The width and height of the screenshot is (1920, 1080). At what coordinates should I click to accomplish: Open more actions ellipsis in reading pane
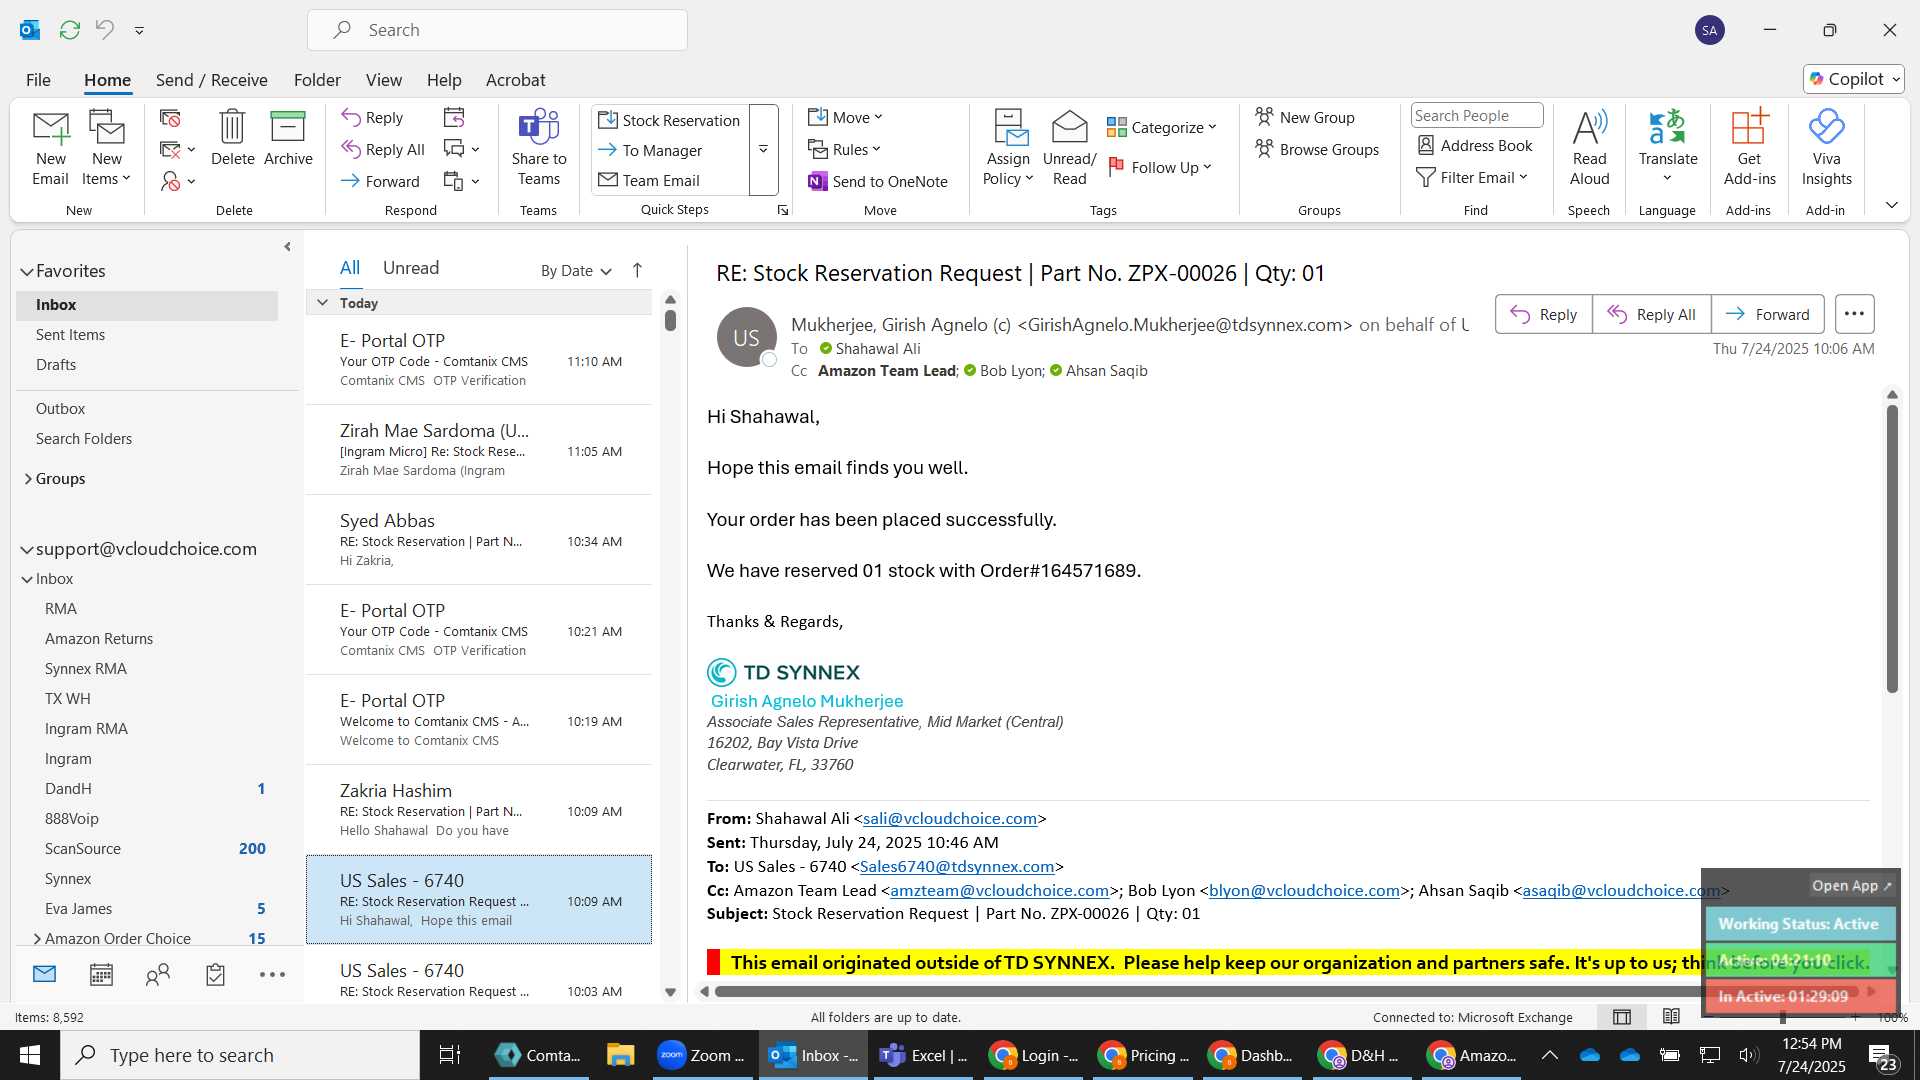pos(1854,314)
